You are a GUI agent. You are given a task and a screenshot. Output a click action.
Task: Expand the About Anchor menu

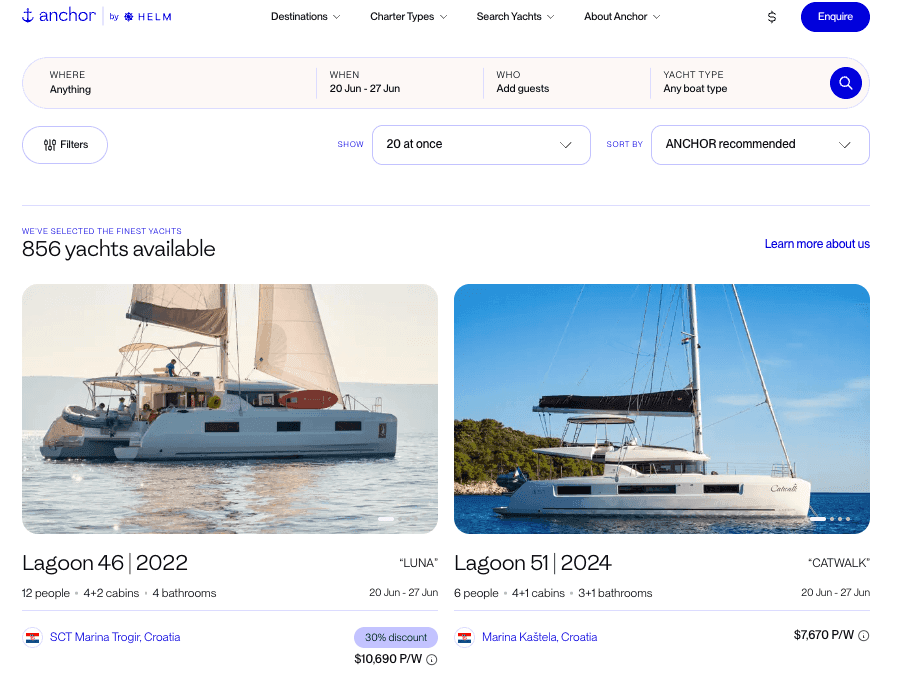[622, 17]
